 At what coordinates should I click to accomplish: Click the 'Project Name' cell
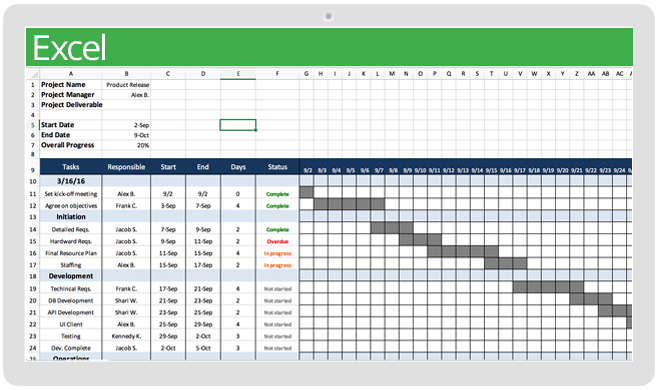tap(71, 85)
